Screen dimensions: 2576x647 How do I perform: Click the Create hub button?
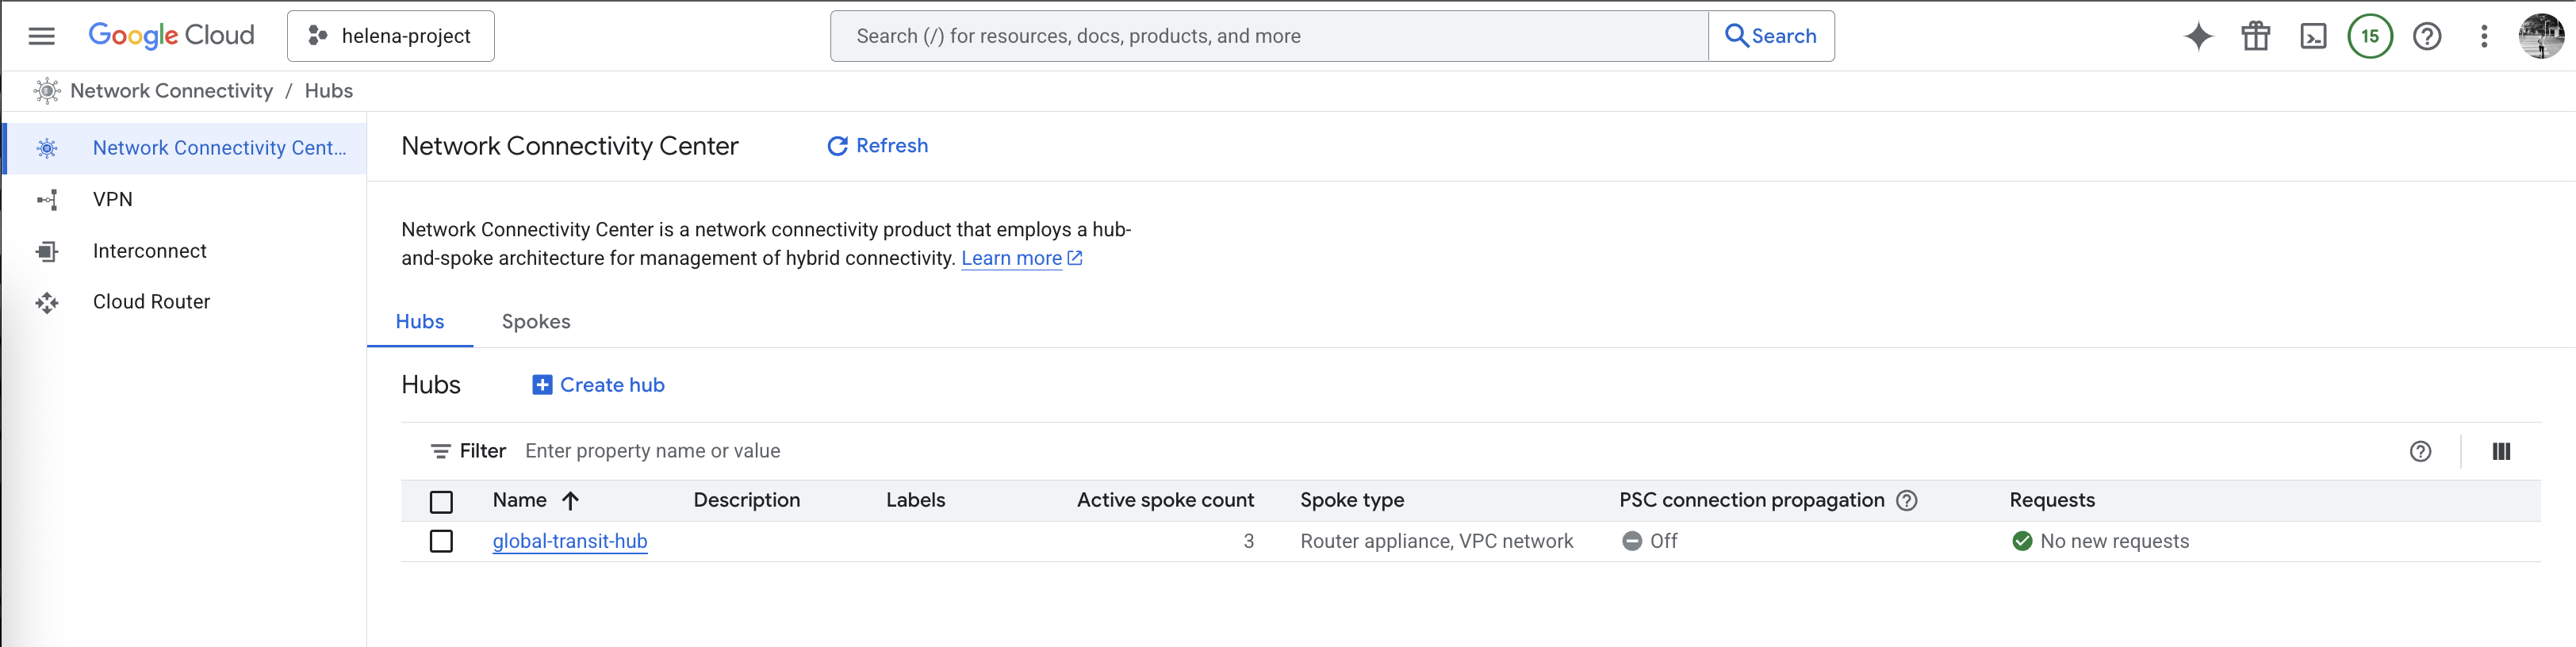pyautogui.click(x=598, y=385)
